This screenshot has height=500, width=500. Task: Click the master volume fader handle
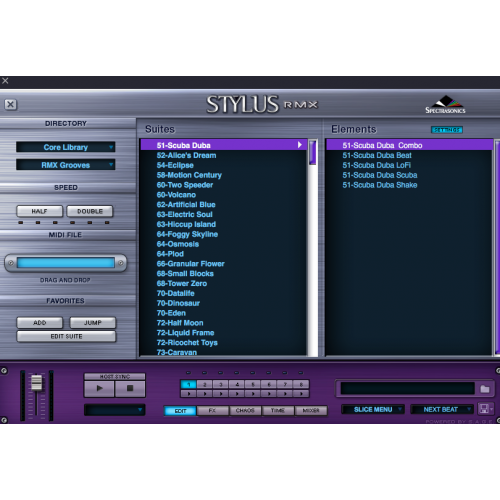[x=36, y=383]
